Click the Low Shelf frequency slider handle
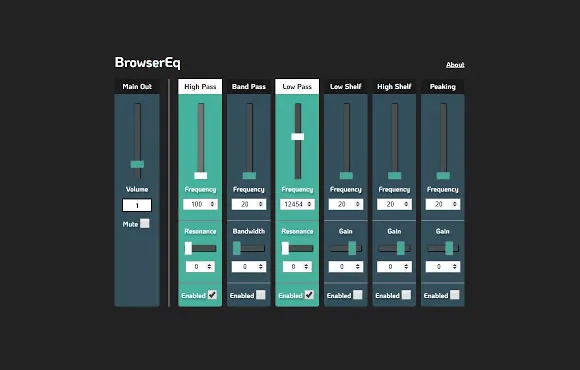This screenshot has width=580, height=370. click(346, 175)
